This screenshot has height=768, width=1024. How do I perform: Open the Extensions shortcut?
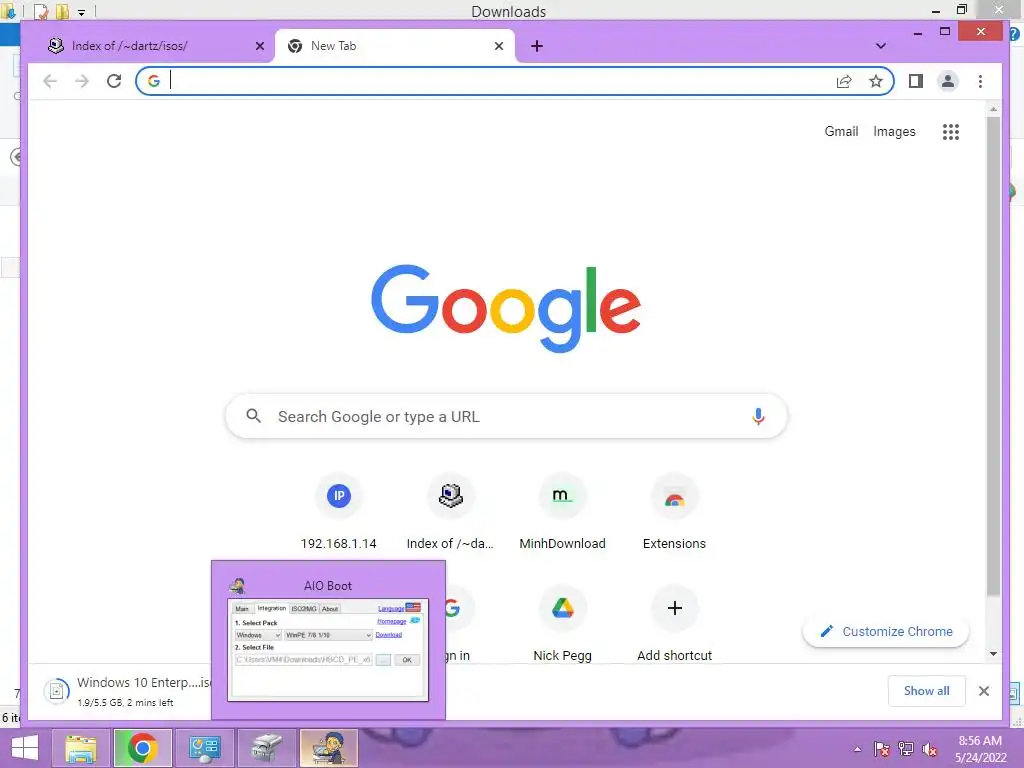pyautogui.click(x=674, y=513)
